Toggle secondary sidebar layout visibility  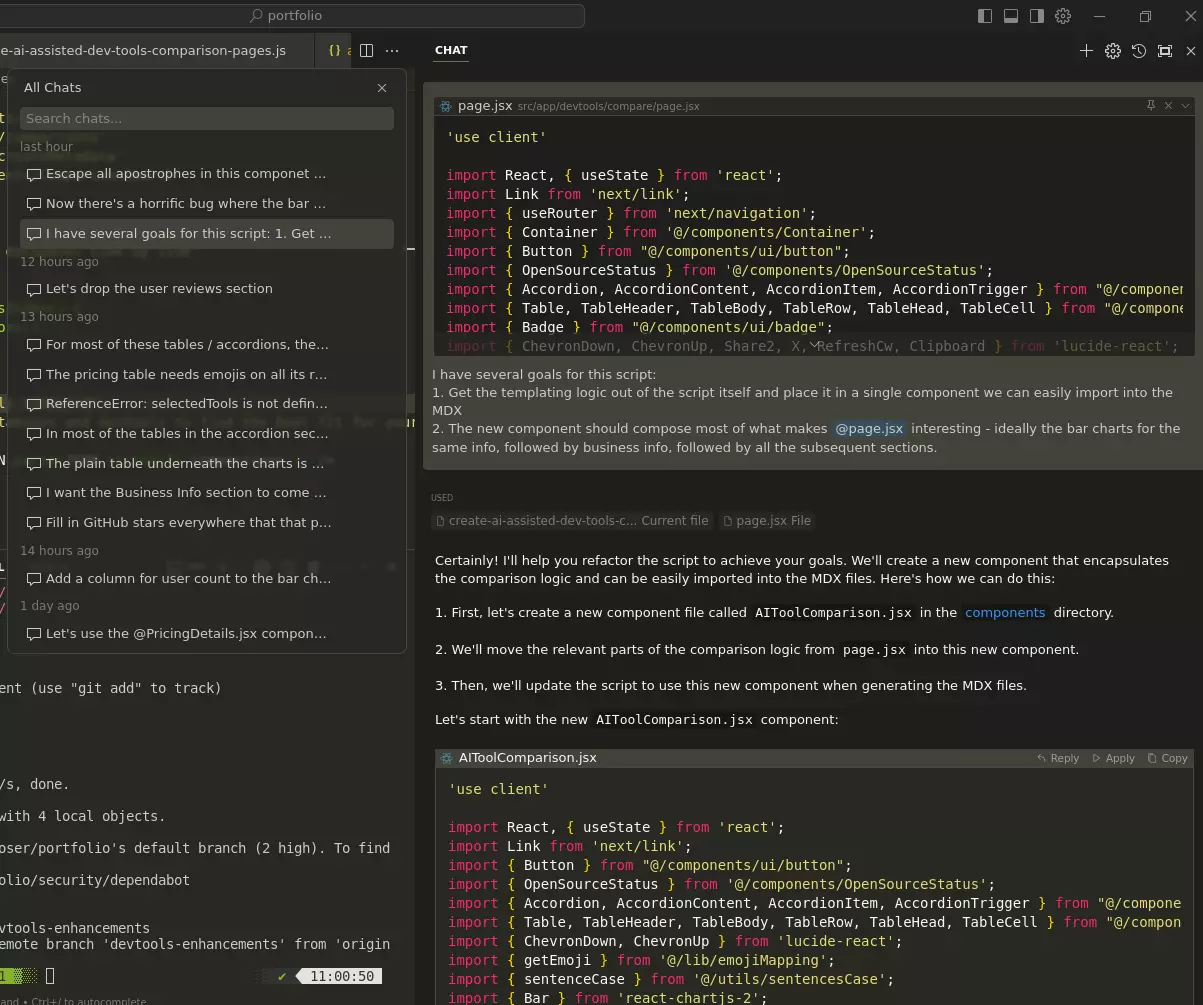(x=1037, y=16)
